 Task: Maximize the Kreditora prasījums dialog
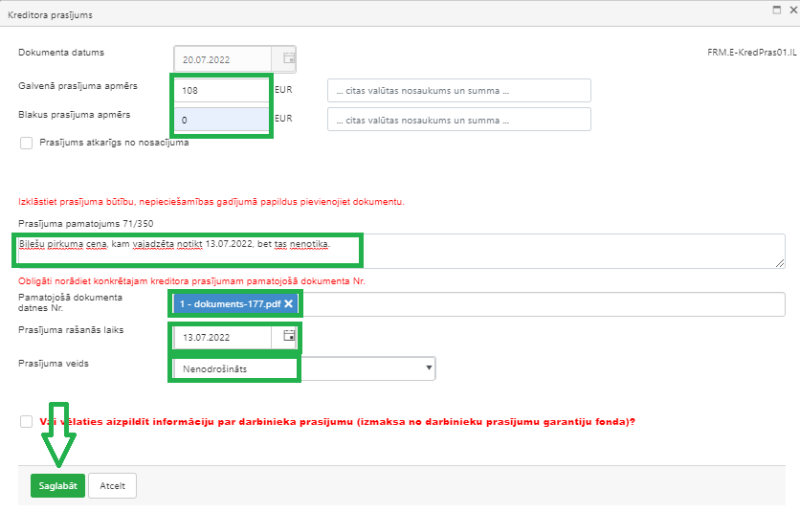click(775, 9)
